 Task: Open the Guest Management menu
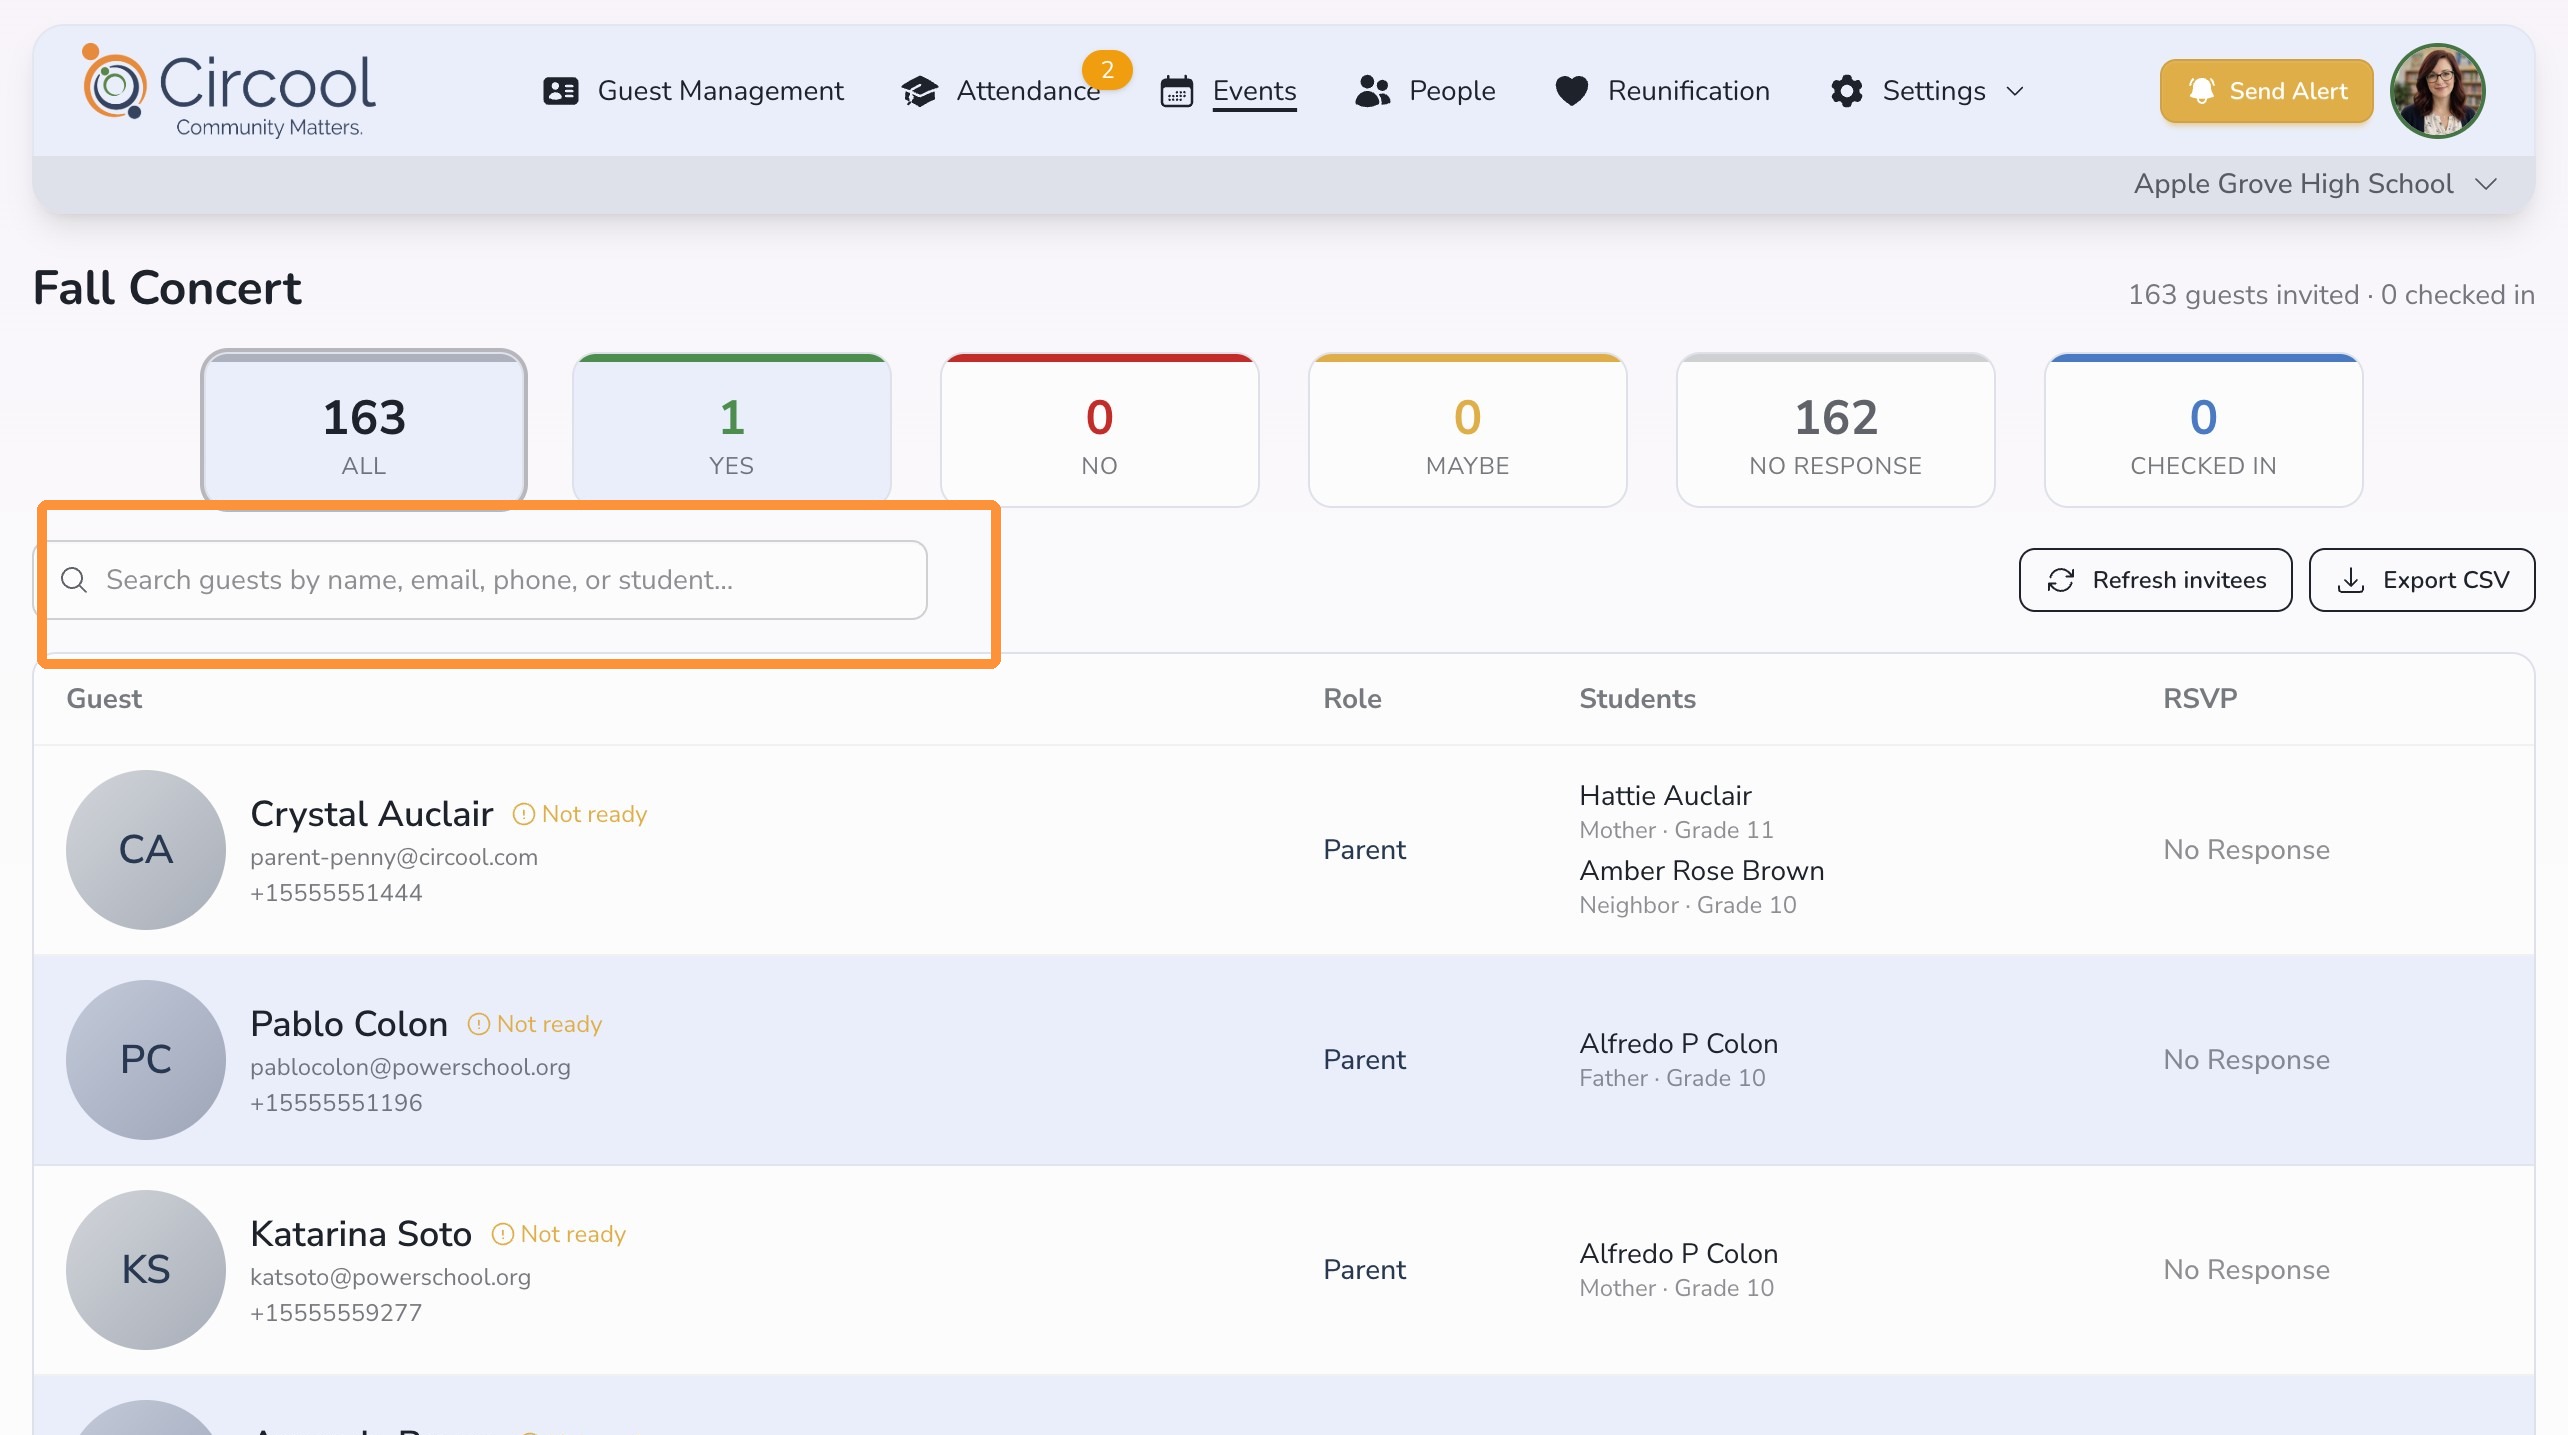(x=693, y=91)
